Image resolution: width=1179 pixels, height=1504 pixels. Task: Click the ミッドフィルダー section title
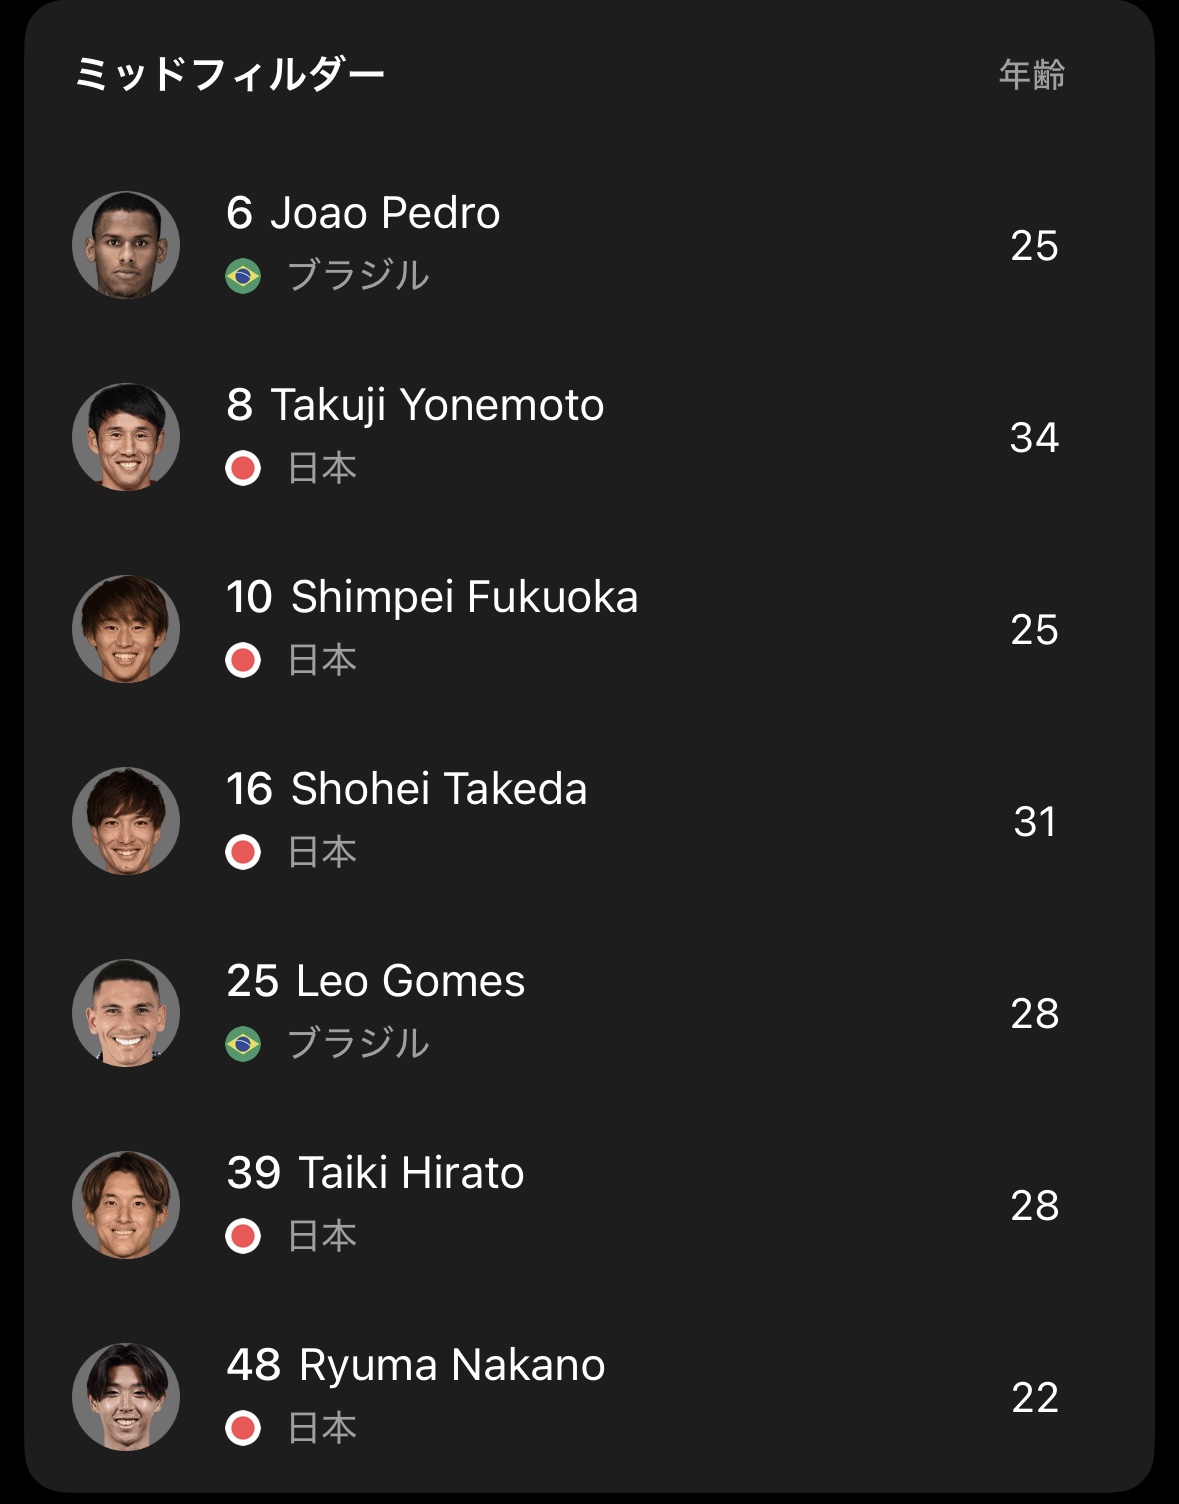pos(229,74)
